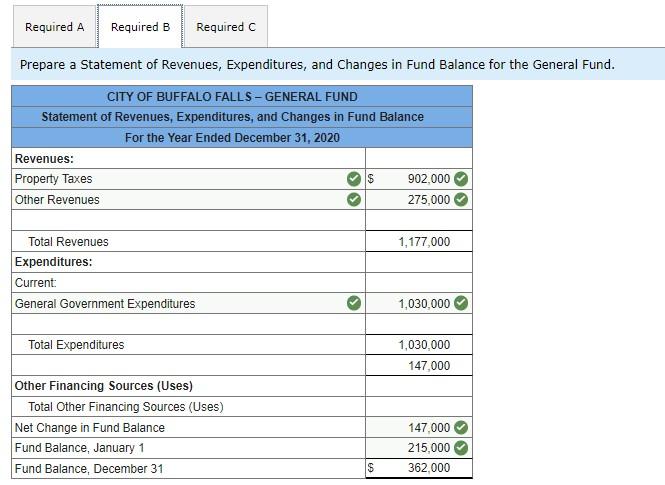Click the CITY OF BUFFALO FALLS – GENERAL FUND title

pos(232,97)
